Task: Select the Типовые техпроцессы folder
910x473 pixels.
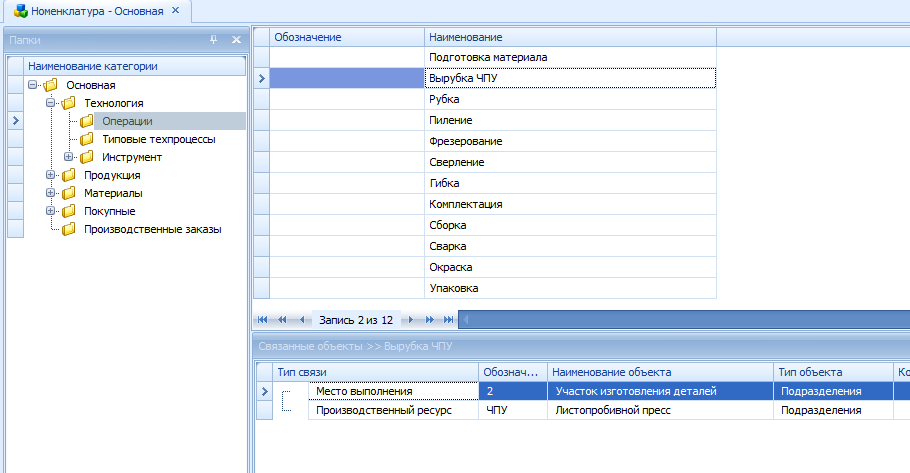Action: click(x=158, y=139)
